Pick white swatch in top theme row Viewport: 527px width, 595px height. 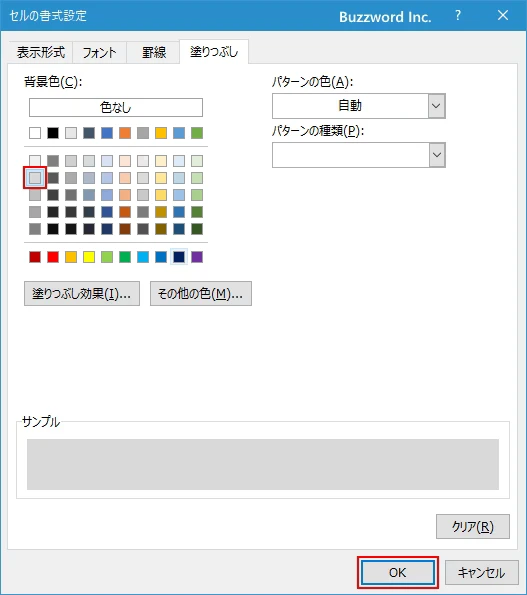[35, 133]
